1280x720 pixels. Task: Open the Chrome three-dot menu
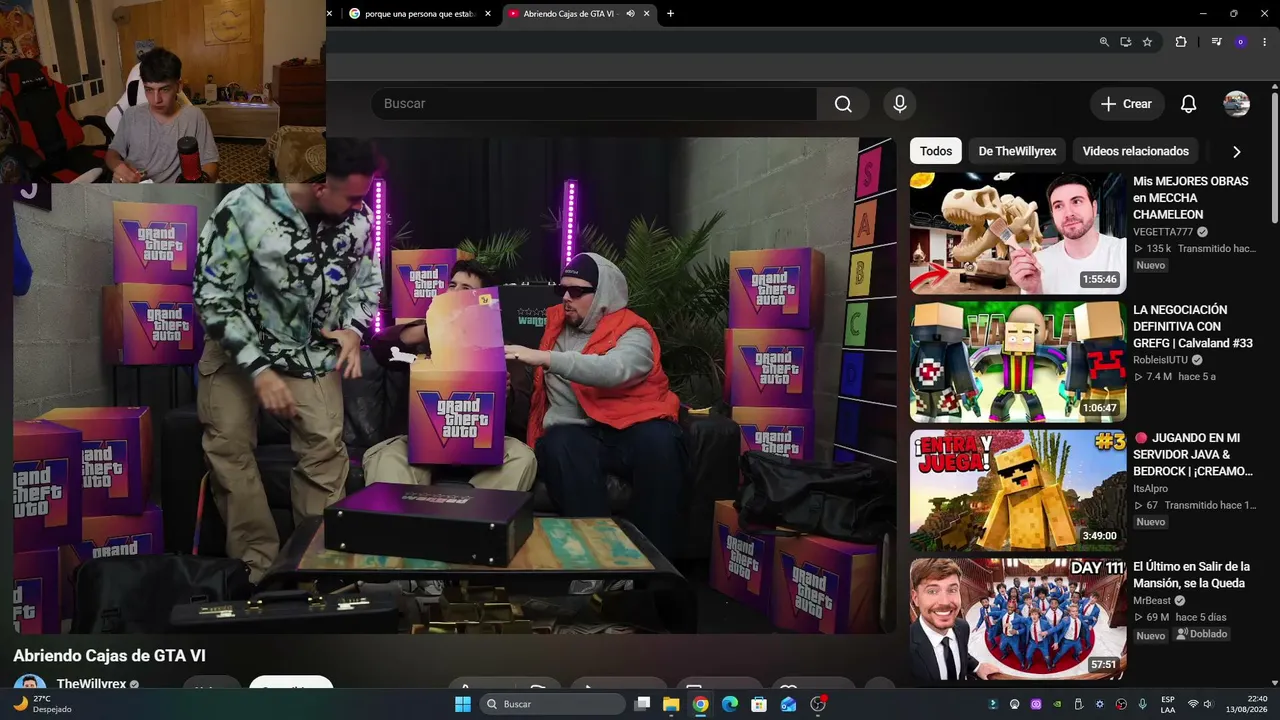pos(1265,42)
